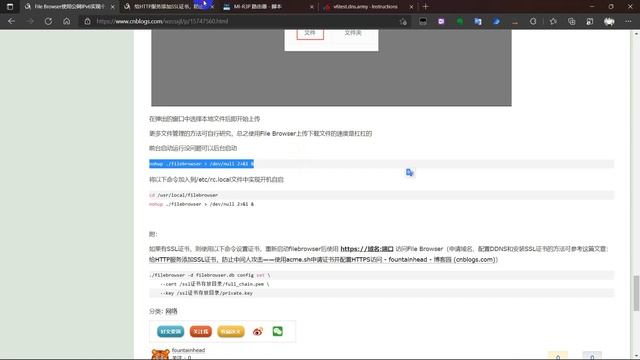This screenshot has width=640, height=360.
Task: Click the red 关注我 button
Action: tap(200, 331)
